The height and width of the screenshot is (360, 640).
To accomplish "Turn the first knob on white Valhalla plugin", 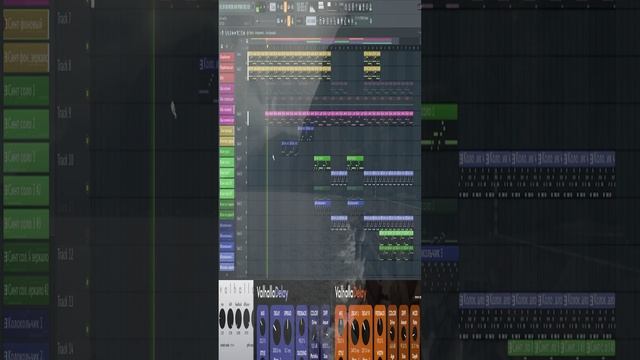I will tap(222, 319).
